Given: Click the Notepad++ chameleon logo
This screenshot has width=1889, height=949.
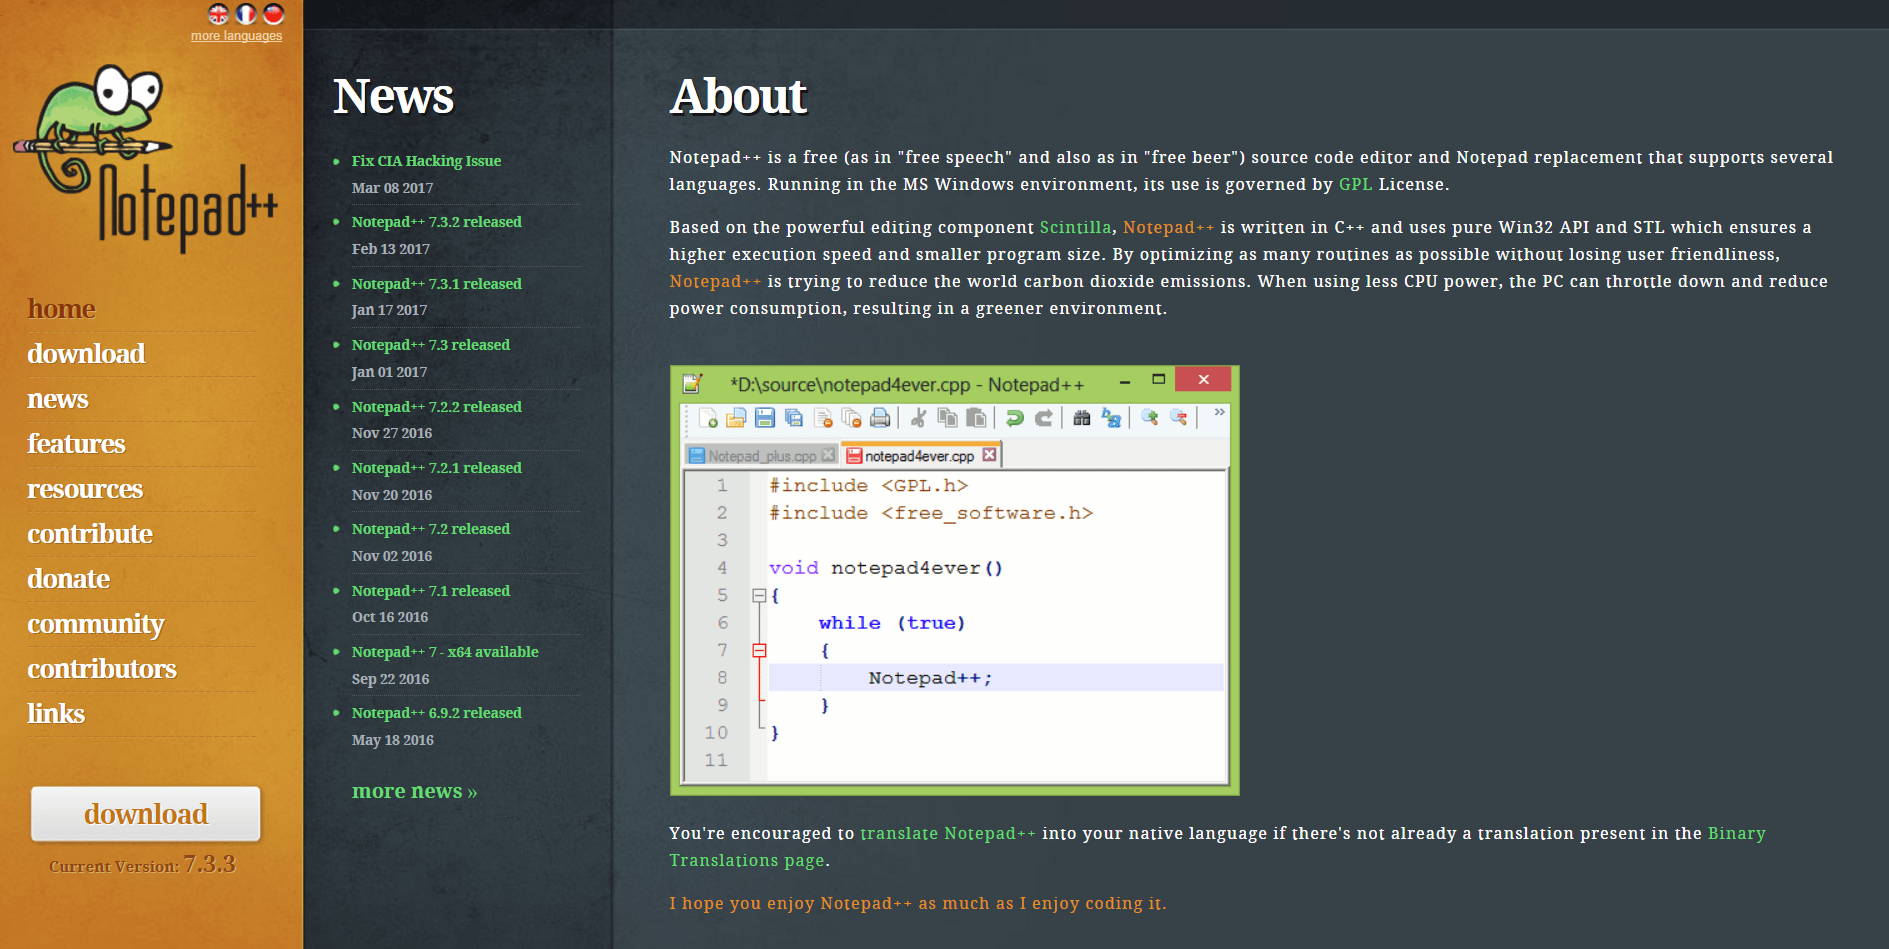Looking at the screenshot, I should (x=145, y=158).
